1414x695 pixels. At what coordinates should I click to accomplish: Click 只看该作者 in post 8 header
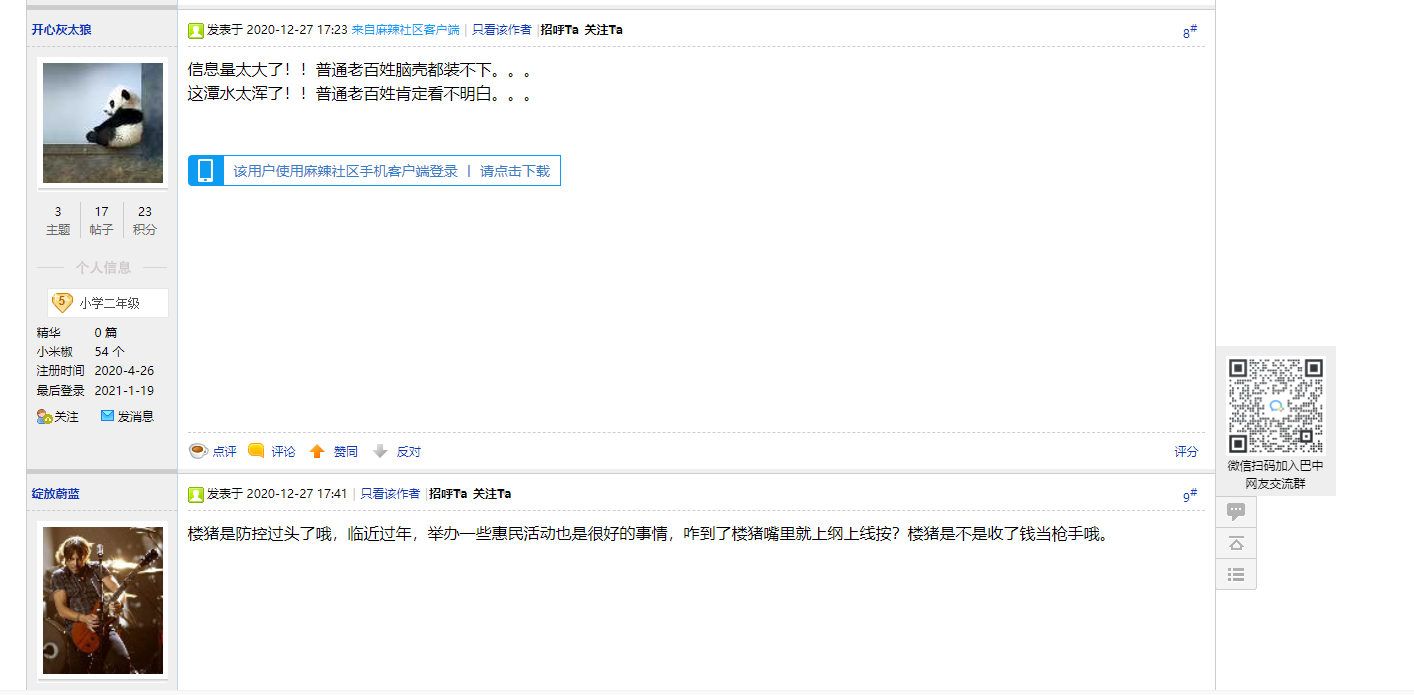(x=502, y=30)
